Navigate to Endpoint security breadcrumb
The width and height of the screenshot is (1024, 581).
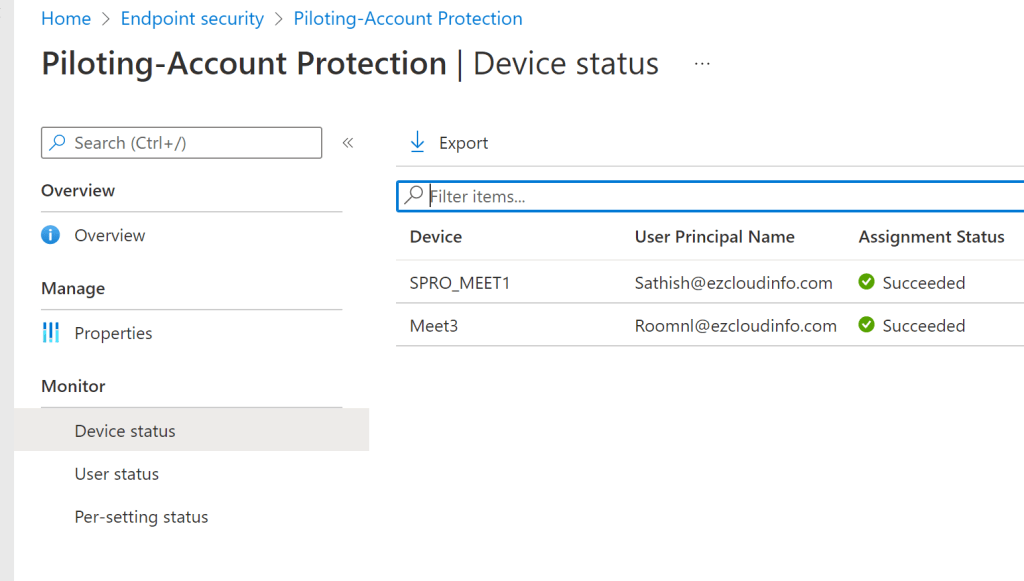[192, 19]
